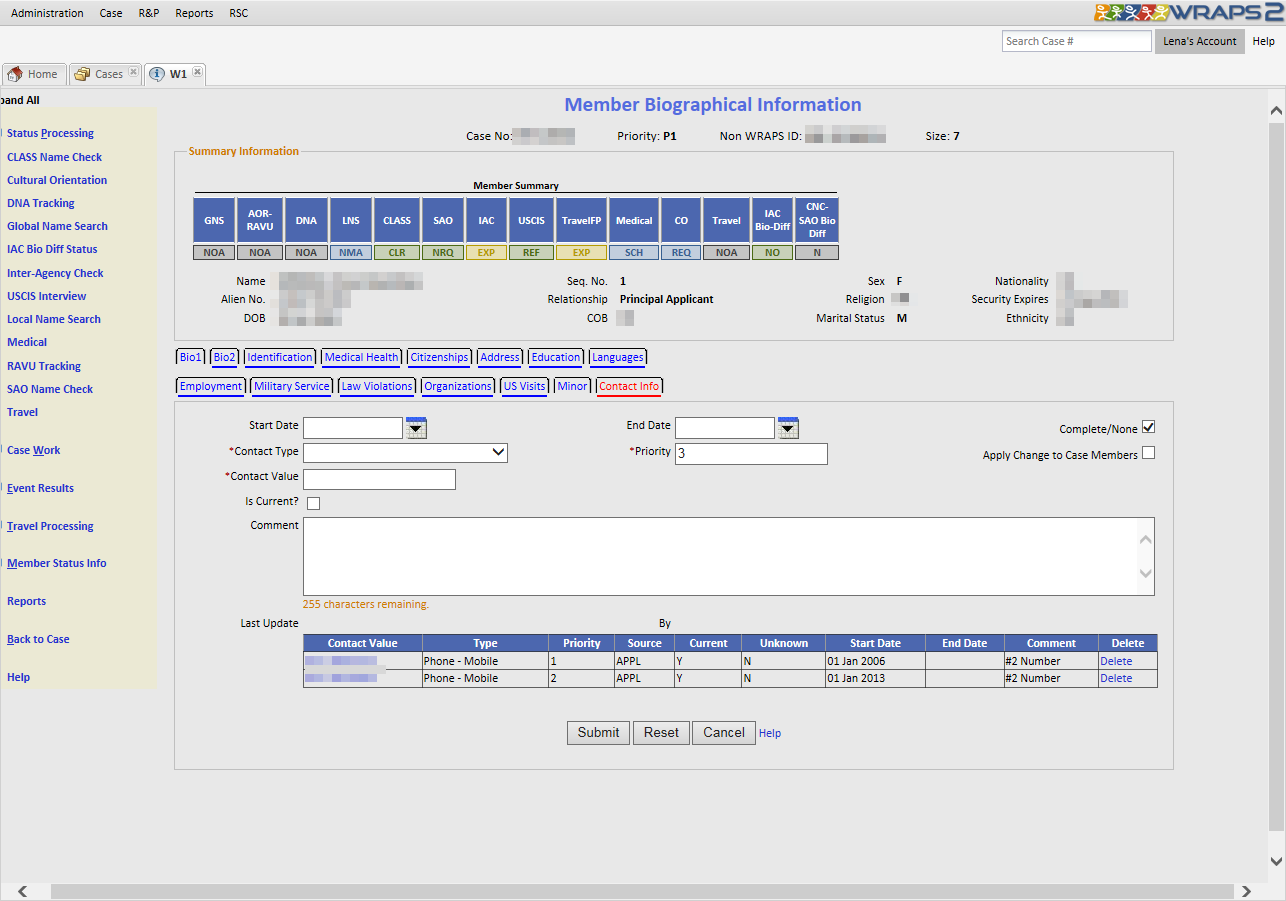Viewport: 1286px width, 901px height.
Task: Click into the Search Case # field
Action: point(1076,41)
